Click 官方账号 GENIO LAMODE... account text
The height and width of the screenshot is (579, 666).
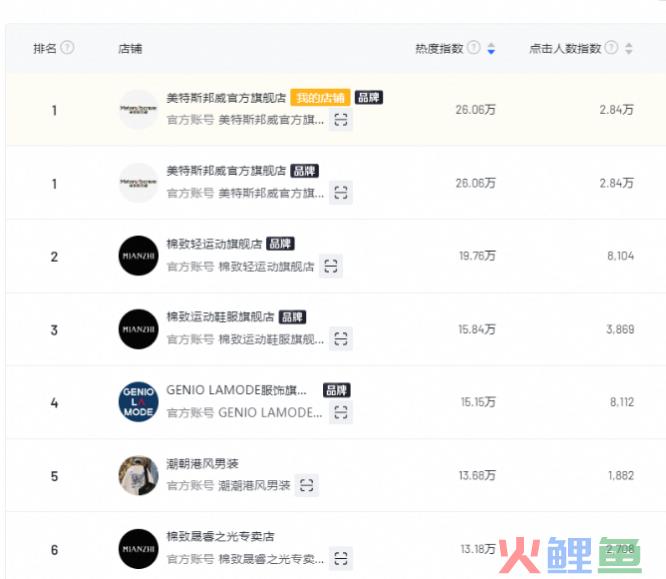[x=244, y=412]
